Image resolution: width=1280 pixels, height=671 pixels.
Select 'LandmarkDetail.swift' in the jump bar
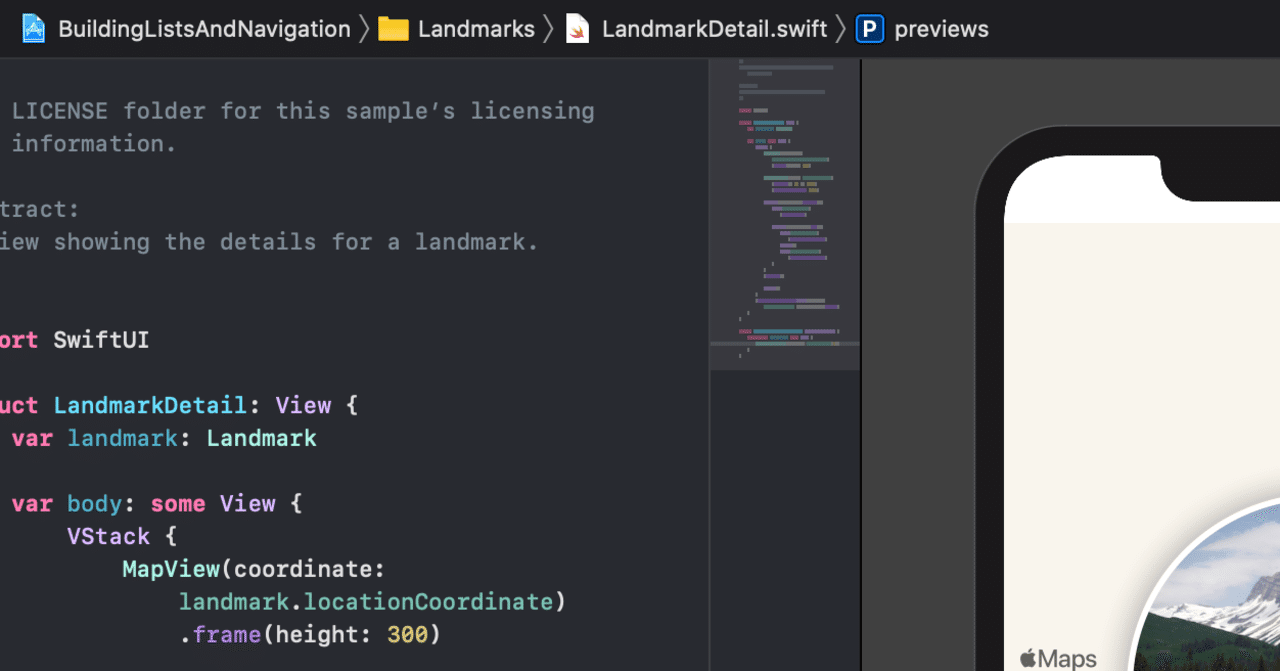(x=713, y=28)
